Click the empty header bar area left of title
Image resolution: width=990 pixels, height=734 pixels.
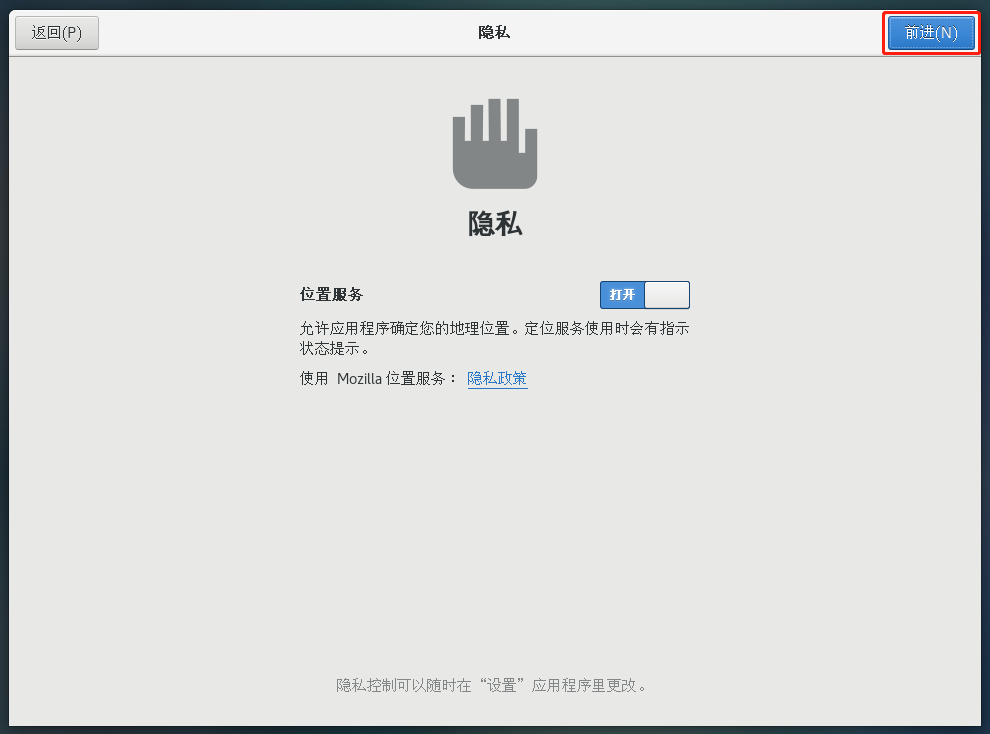(x=280, y=33)
